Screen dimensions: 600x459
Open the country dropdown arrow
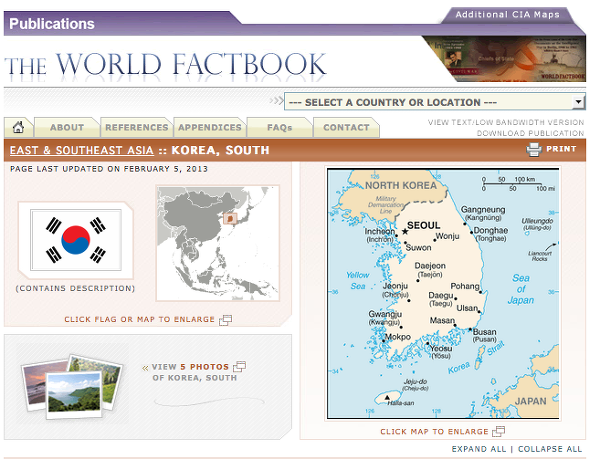pyautogui.click(x=579, y=102)
